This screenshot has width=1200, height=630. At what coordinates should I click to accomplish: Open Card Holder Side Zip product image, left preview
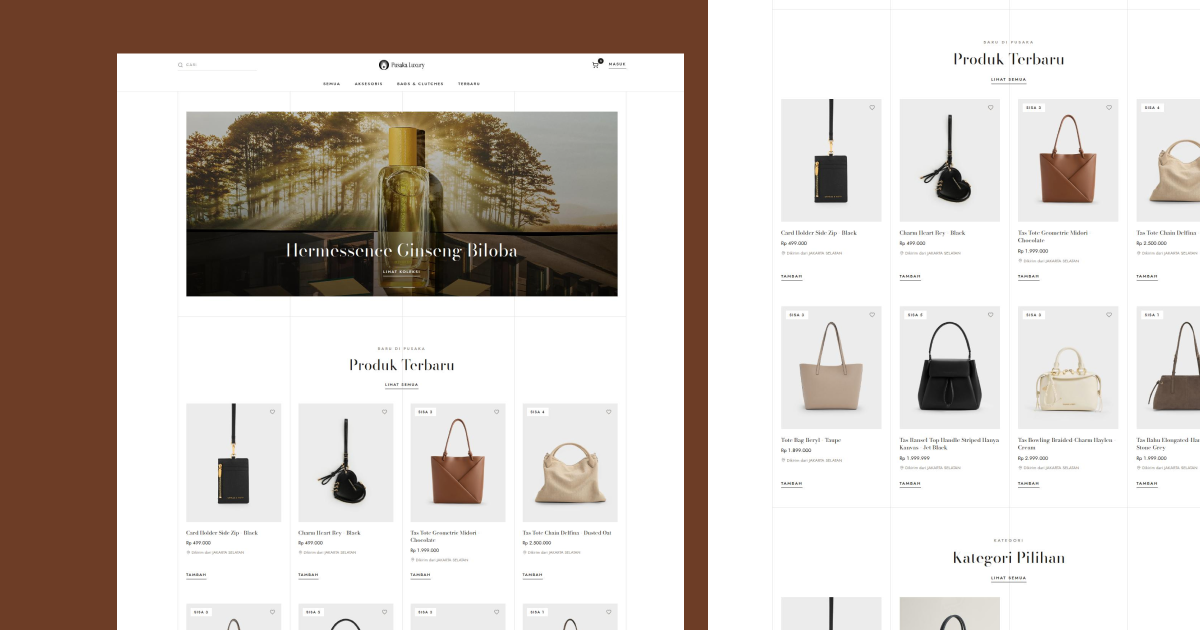[x=233, y=463]
